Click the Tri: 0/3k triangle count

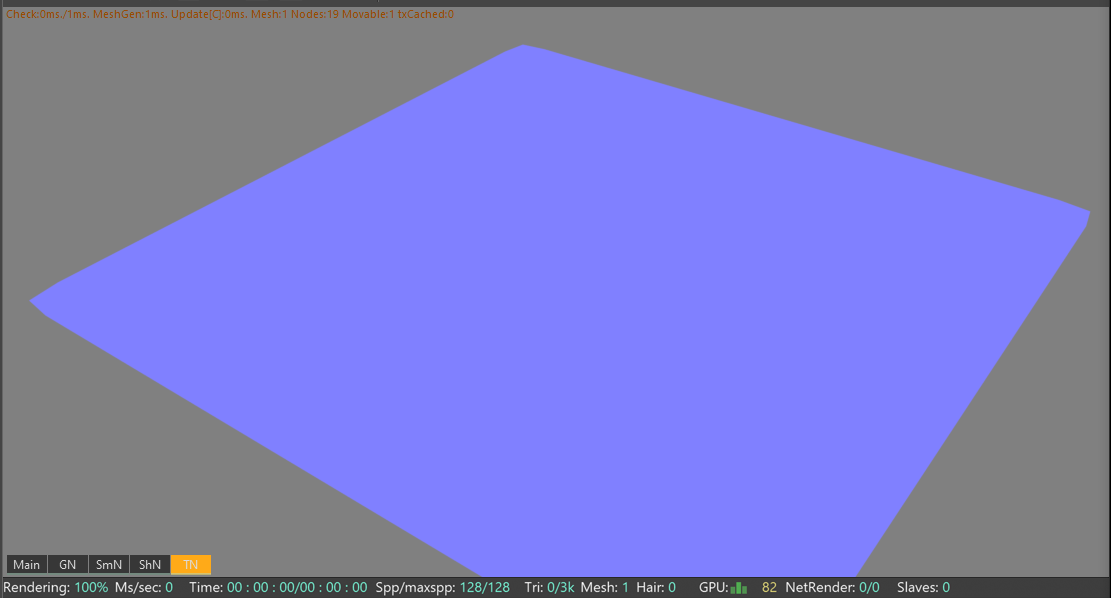click(550, 587)
